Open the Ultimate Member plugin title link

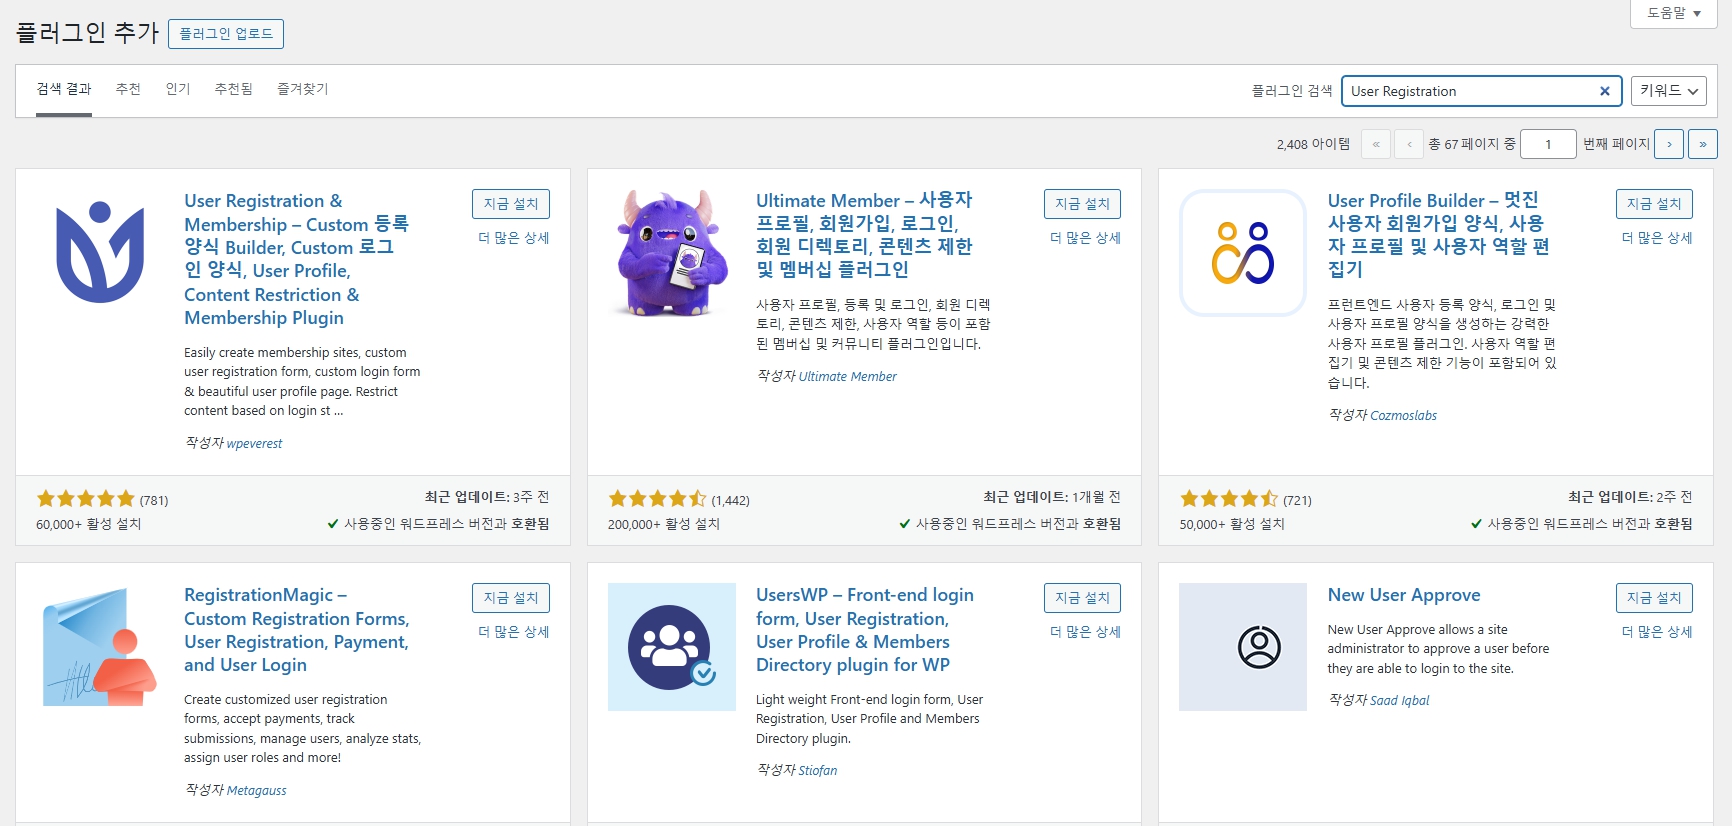(864, 235)
